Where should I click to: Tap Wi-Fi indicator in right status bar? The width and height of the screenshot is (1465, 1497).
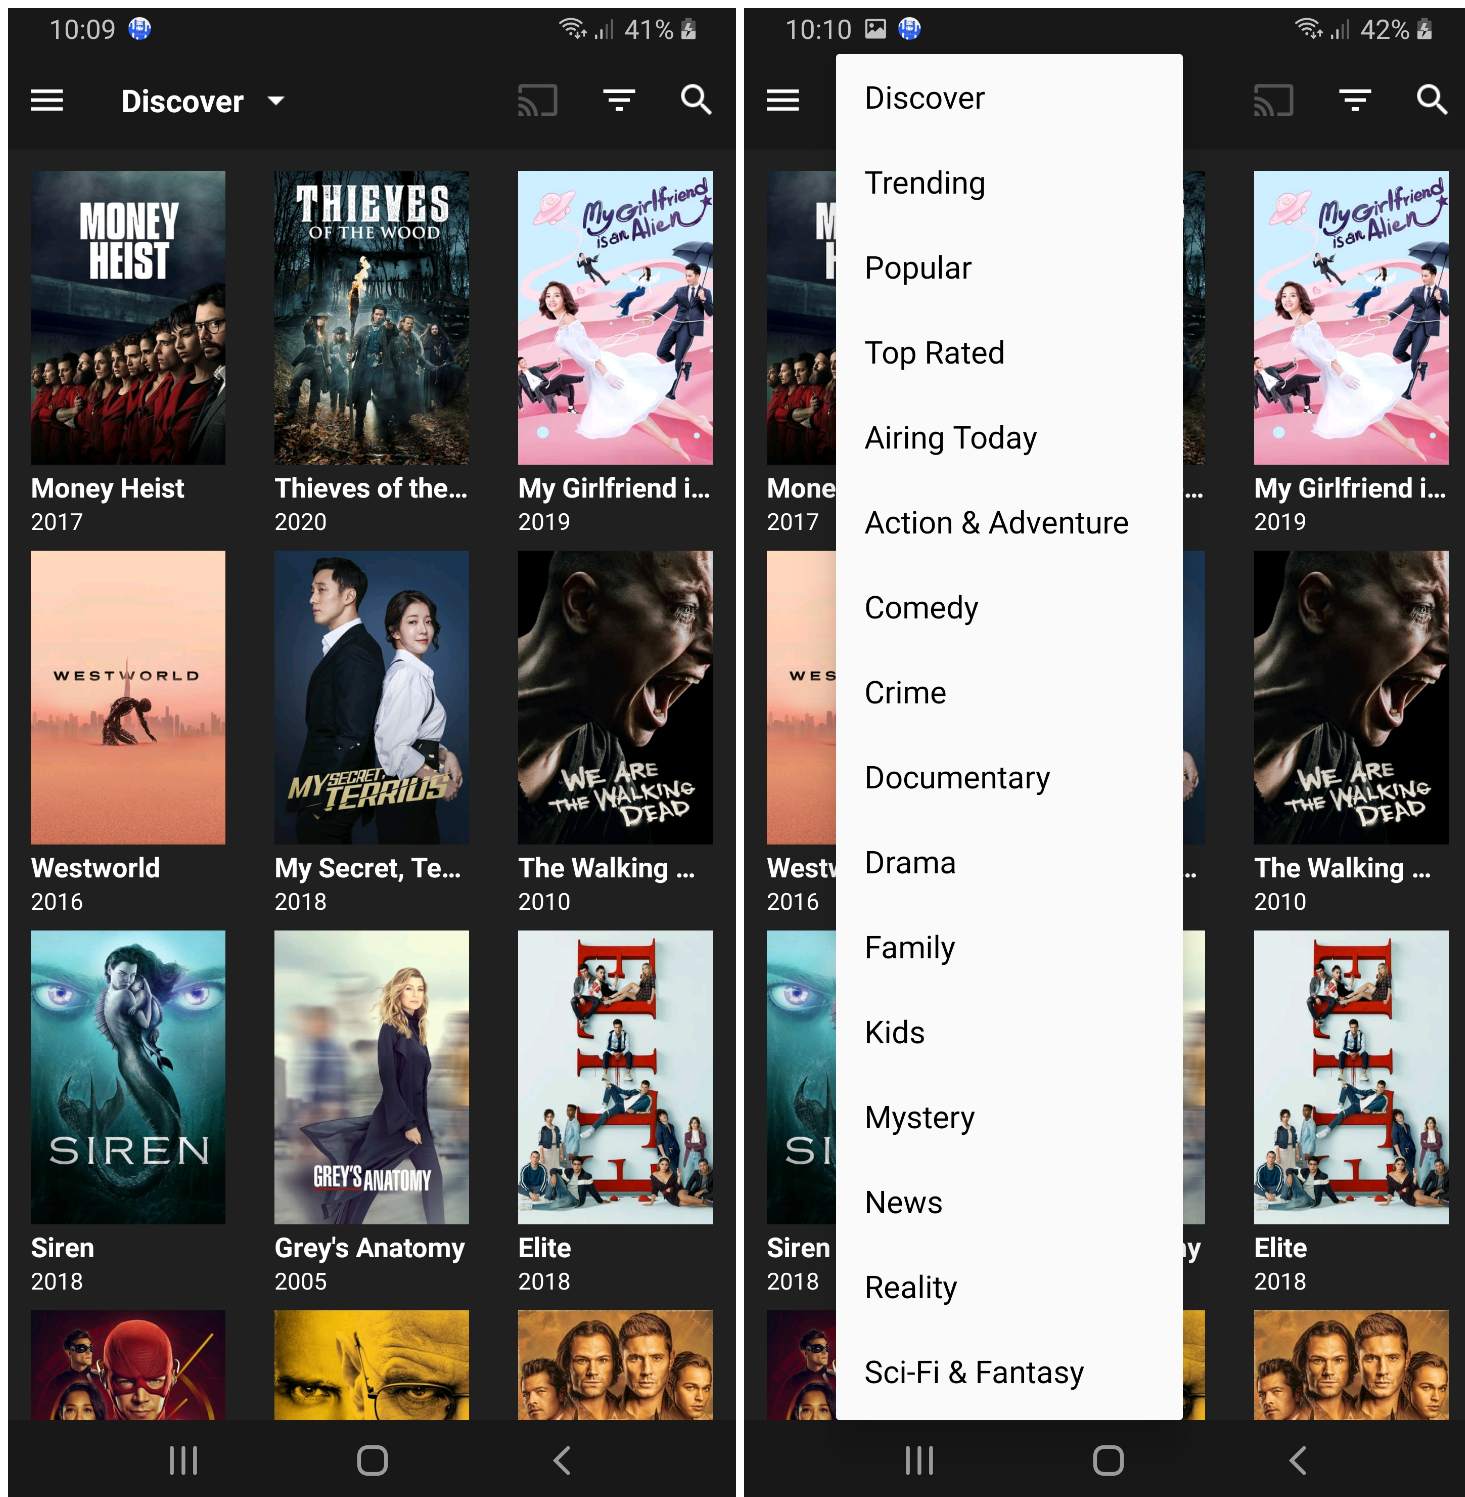[1308, 29]
